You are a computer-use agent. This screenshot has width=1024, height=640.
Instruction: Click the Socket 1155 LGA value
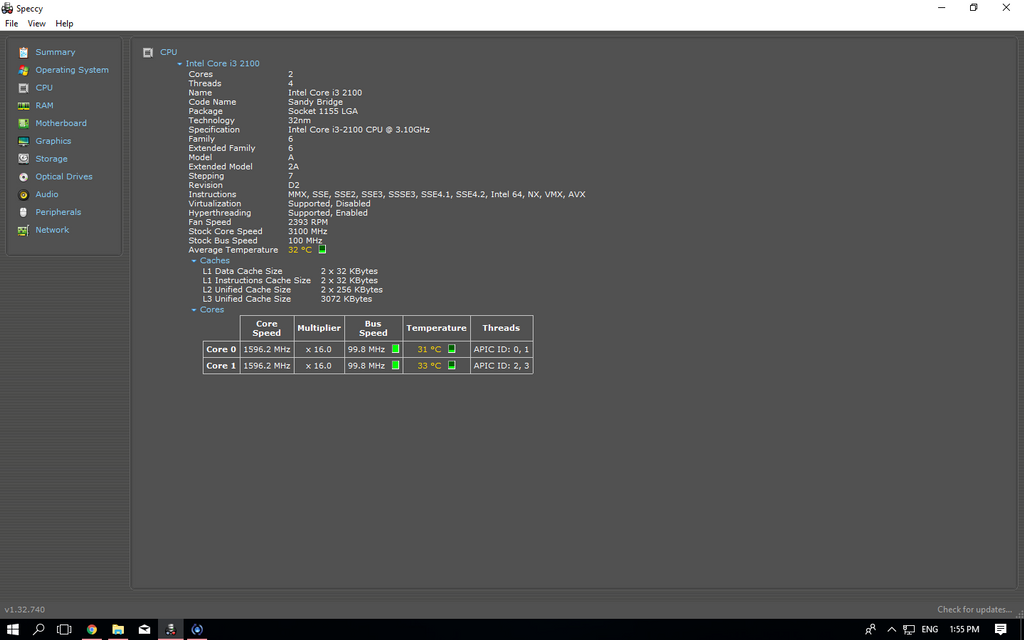tap(323, 111)
